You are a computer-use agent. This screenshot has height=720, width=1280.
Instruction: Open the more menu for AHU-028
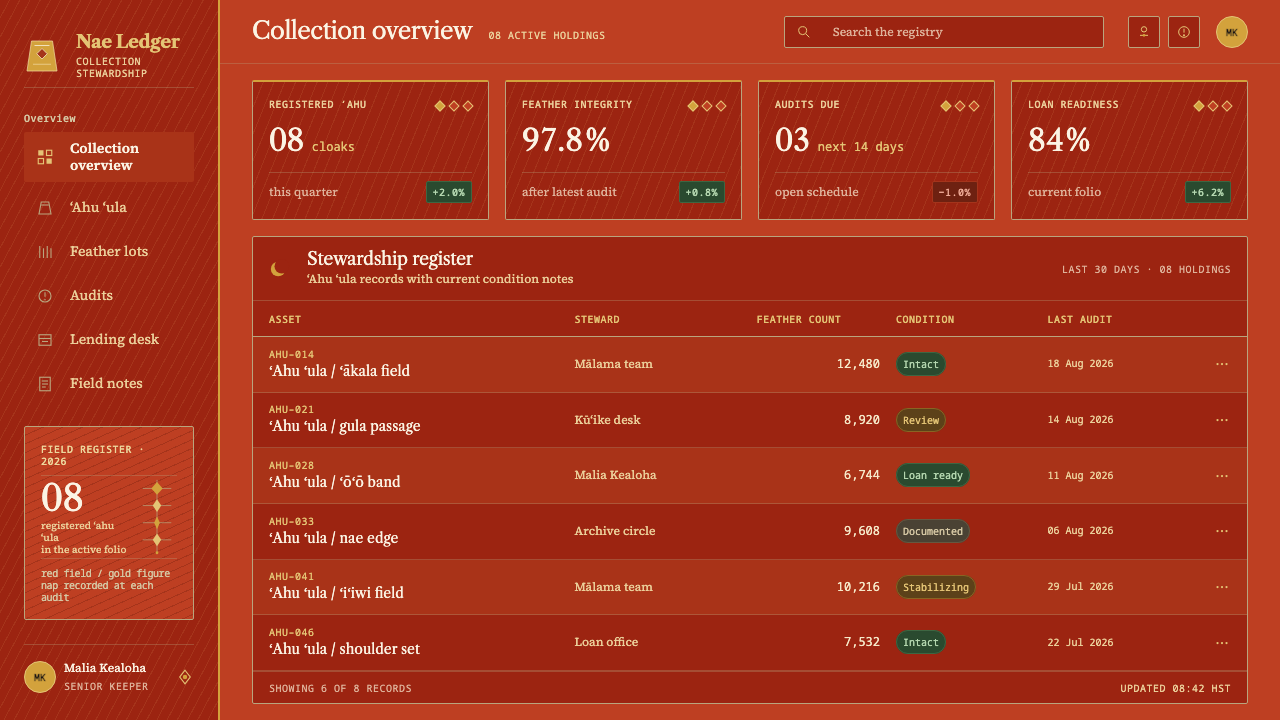(x=1222, y=475)
